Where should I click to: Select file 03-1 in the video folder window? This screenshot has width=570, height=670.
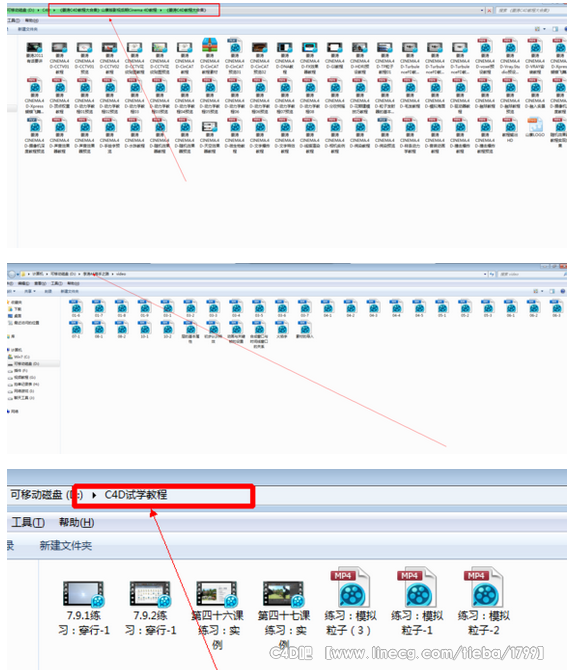pos(167,309)
